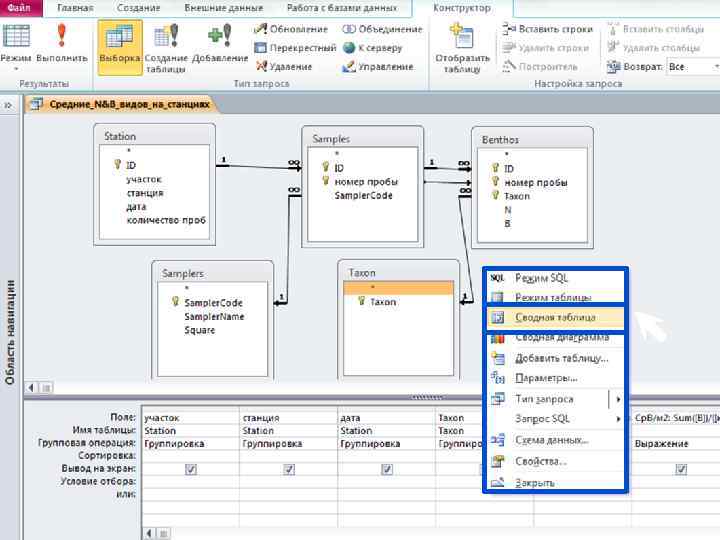Switch to Создание ribbon tab
Screen dimensions: 720x540
coord(139,8)
